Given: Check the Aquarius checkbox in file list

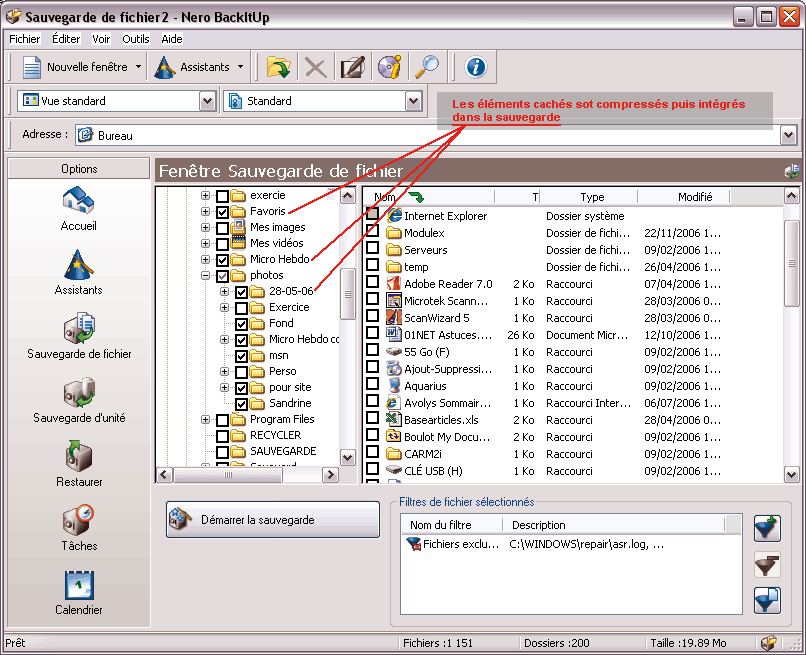Looking at the screenshot, I should click(x=372, y=385).
